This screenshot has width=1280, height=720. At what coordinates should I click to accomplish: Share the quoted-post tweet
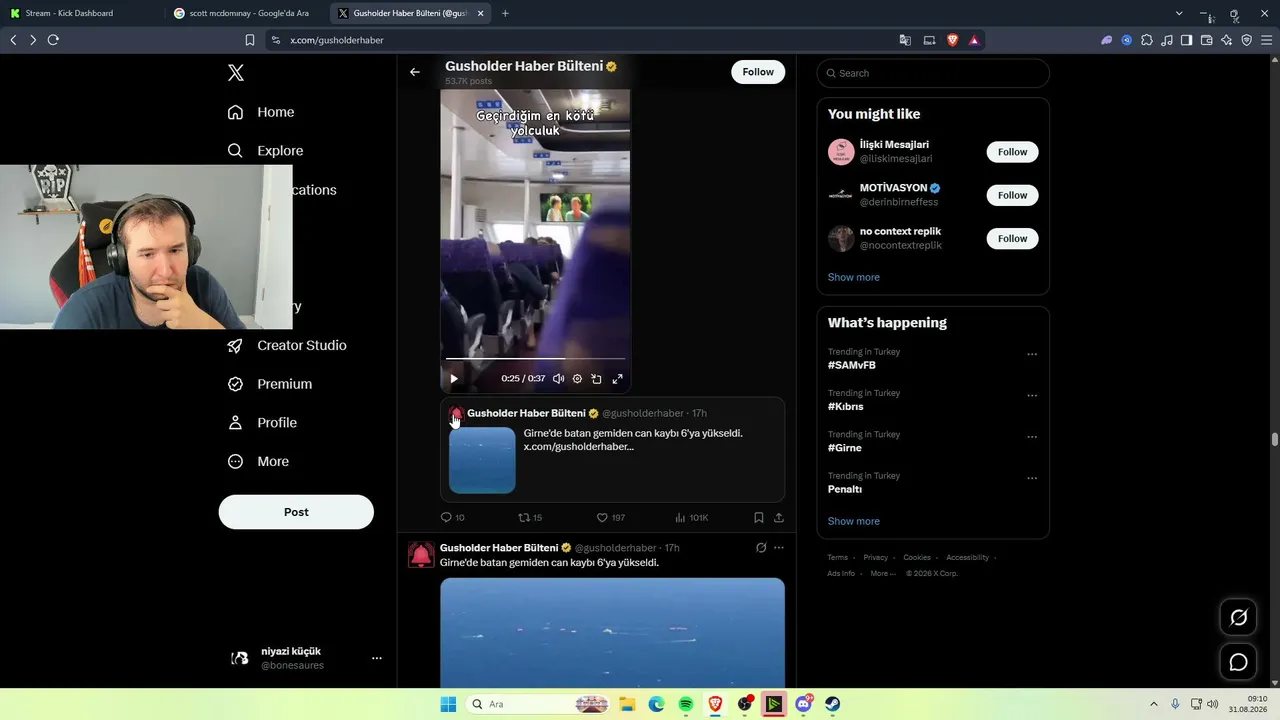(x=779, y=517)
